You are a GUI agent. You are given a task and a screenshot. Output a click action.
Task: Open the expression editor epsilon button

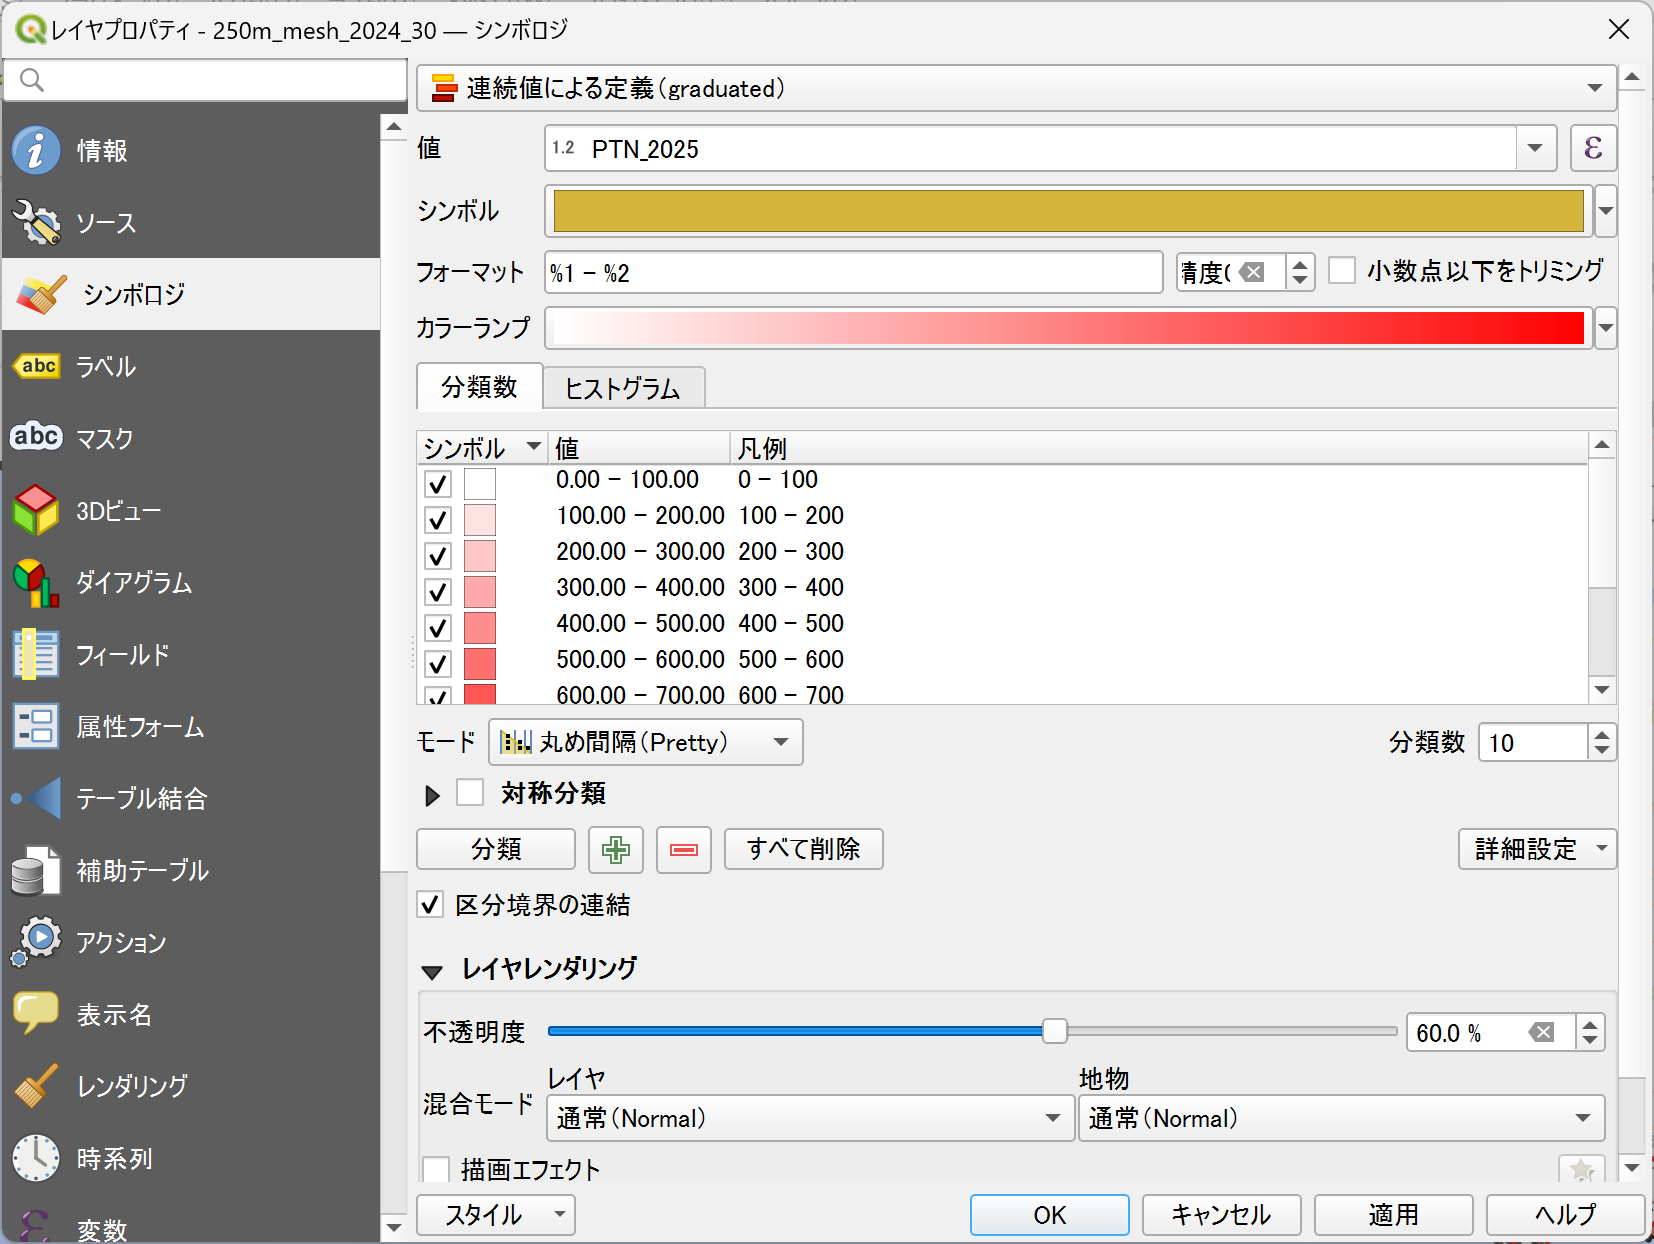tap(1593, 149)
